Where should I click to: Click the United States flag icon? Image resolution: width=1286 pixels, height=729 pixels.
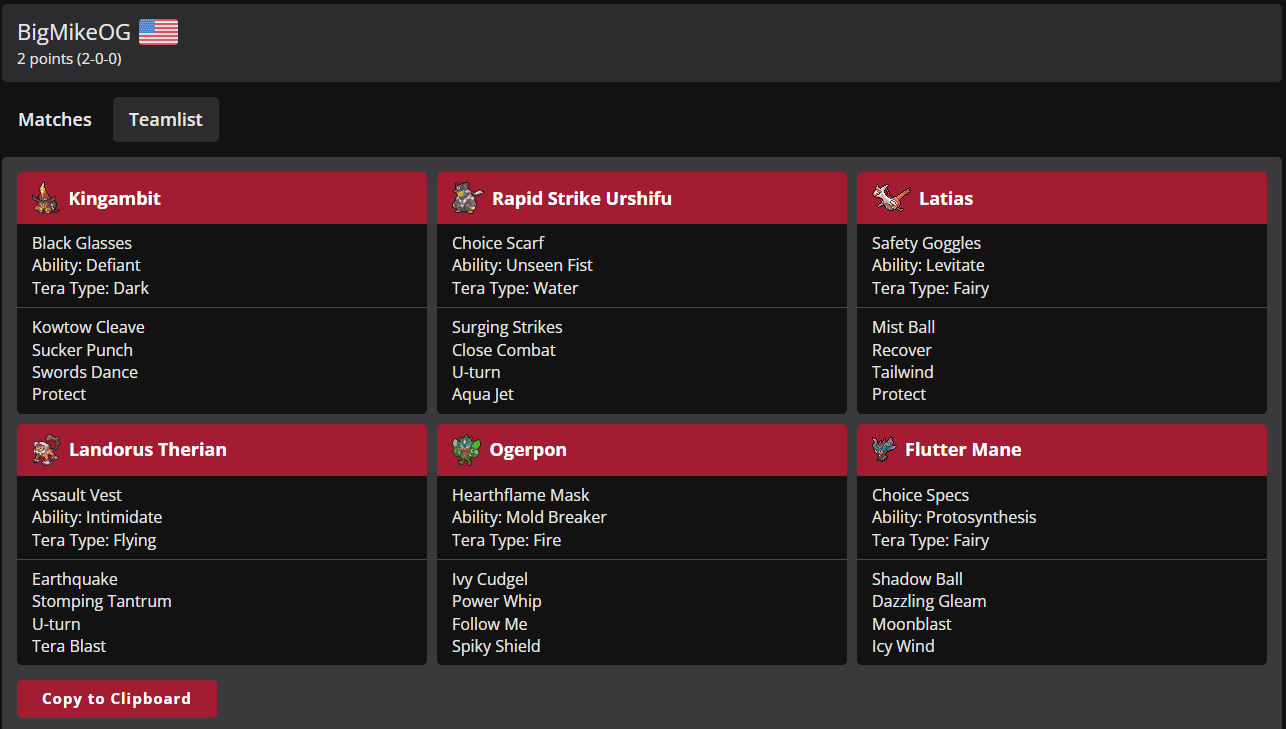tap(158, 32)
